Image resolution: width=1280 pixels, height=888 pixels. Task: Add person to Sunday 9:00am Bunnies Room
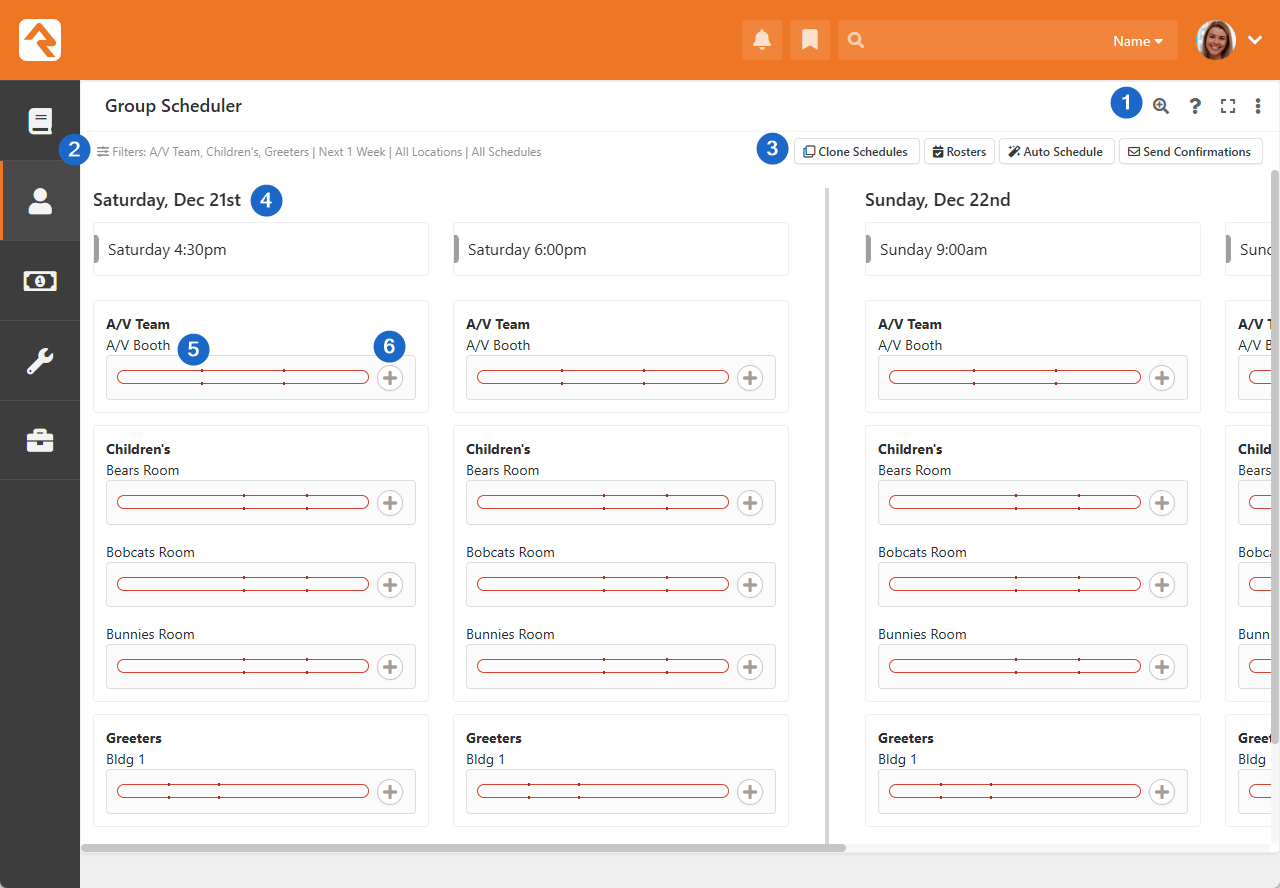[1162, 666]
